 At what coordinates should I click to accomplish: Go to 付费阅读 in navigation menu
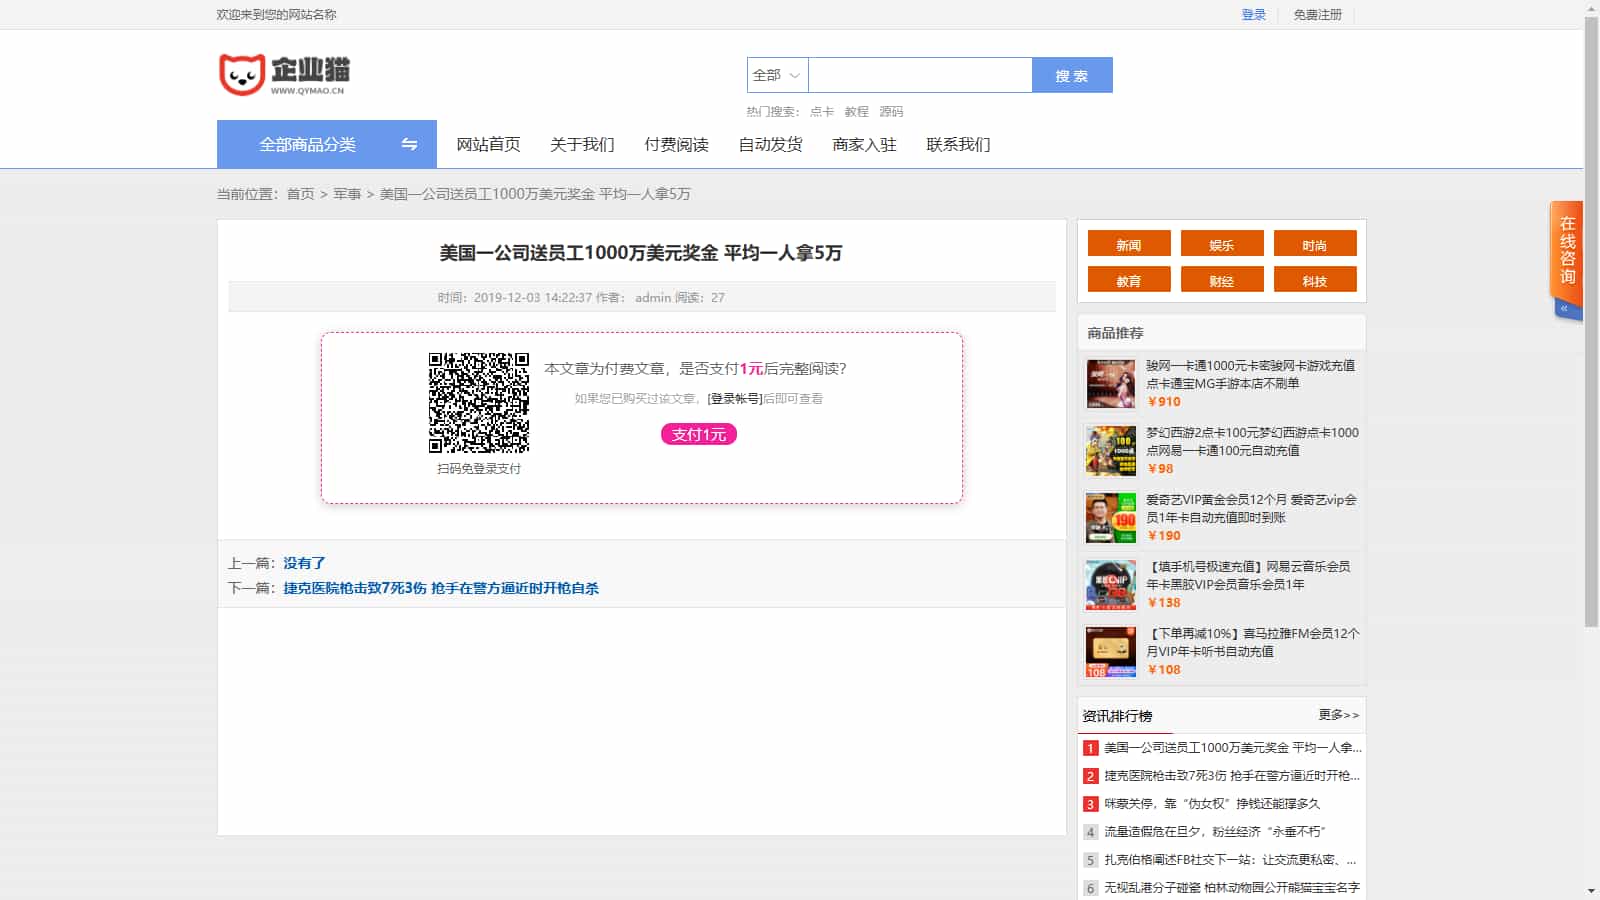pos(676,144)
